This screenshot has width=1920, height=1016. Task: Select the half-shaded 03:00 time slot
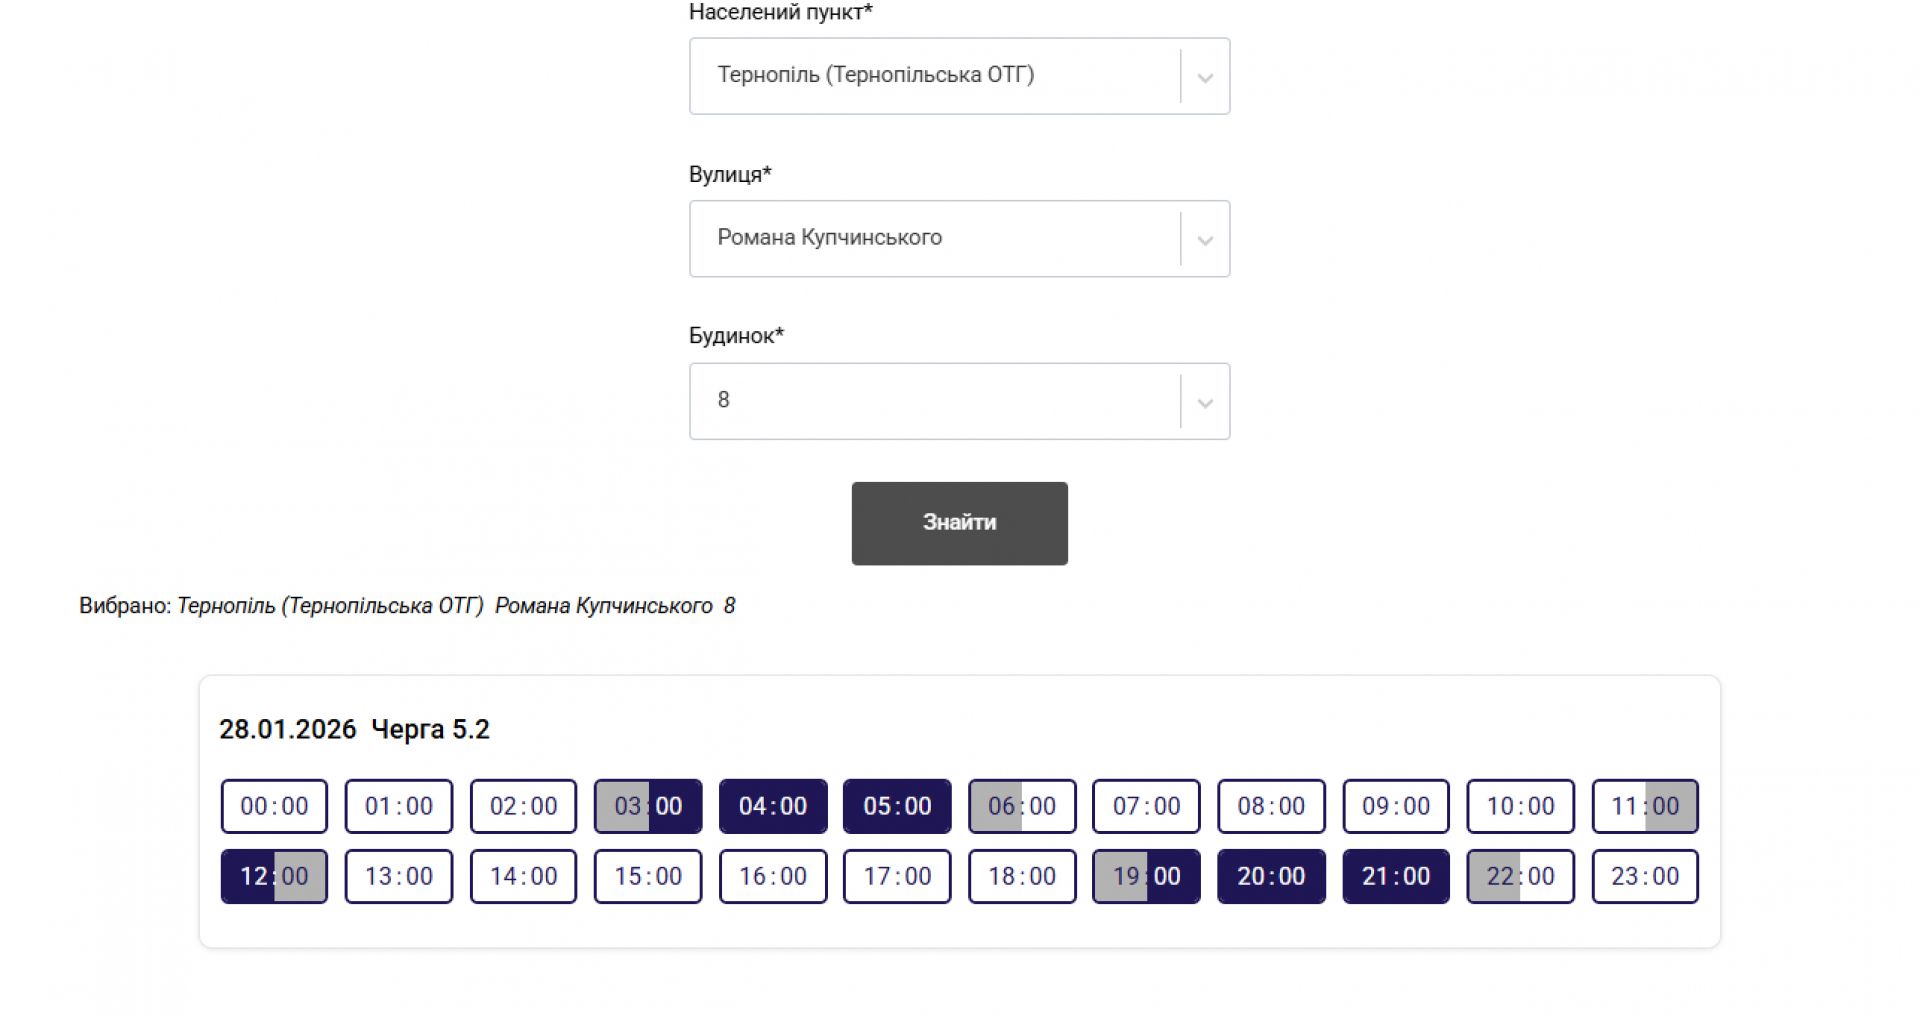coord(648,806)
